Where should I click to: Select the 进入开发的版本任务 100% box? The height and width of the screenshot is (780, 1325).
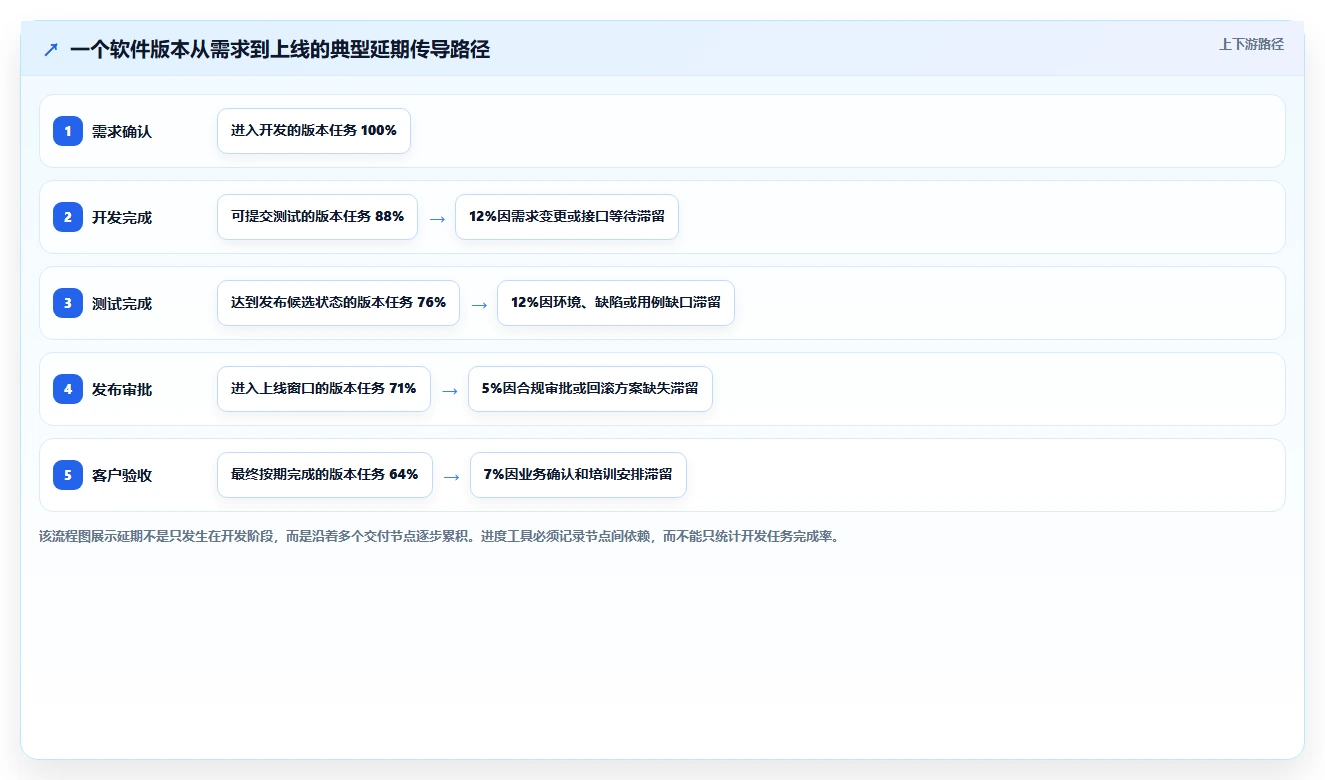[314, 131]
